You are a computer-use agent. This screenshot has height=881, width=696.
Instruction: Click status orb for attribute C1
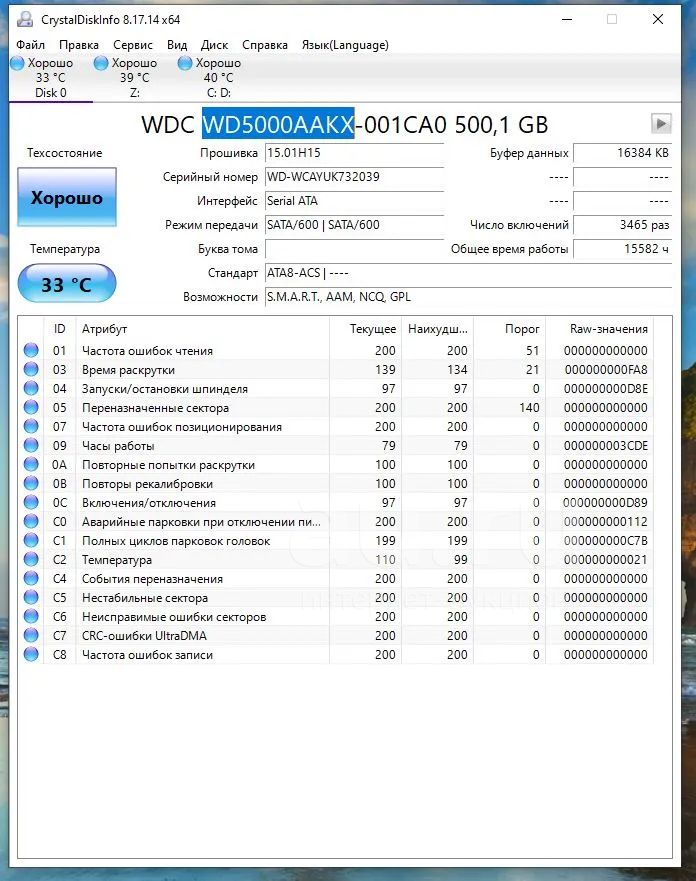pyautogui.click(x=31, y=541)
